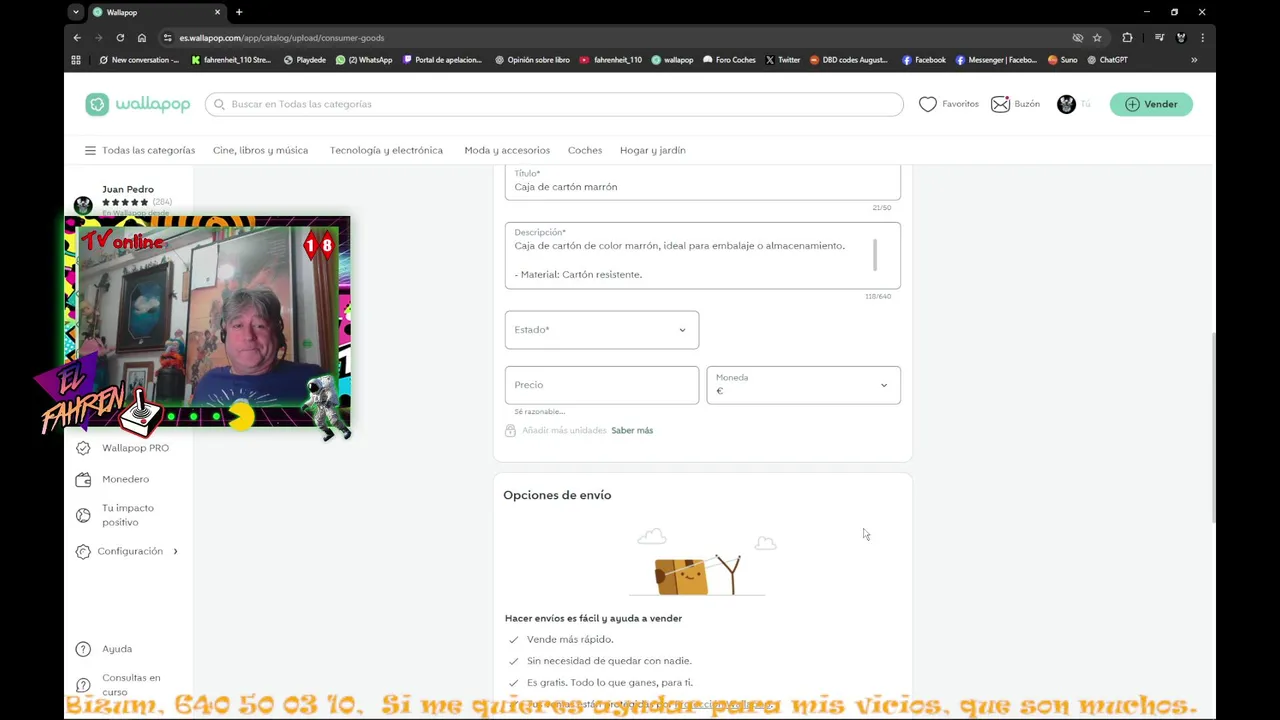Click browser Back arrow
1280x720 pixels.
[77, 38]
